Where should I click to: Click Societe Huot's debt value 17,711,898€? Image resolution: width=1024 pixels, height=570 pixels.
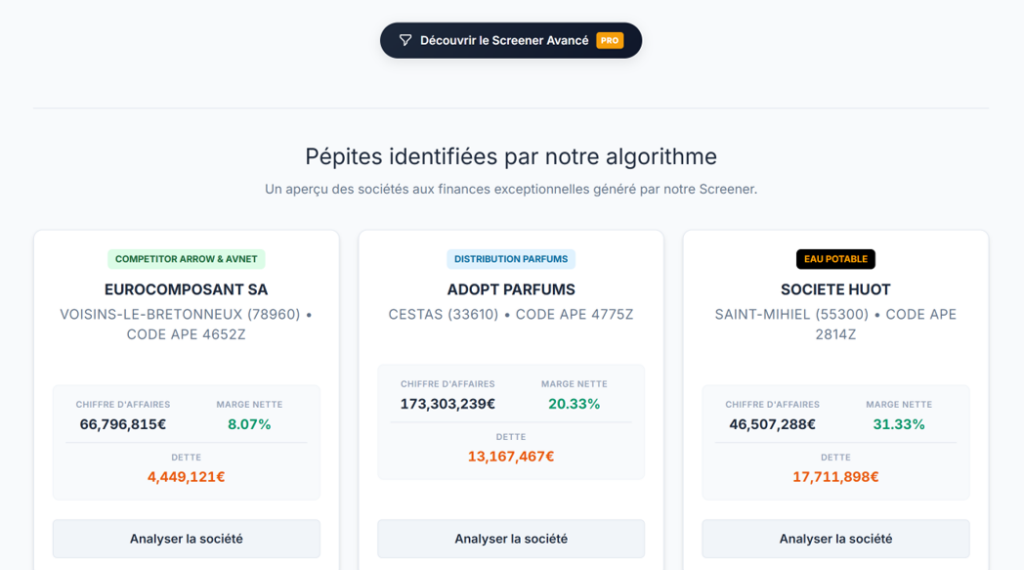coord(836,477)
